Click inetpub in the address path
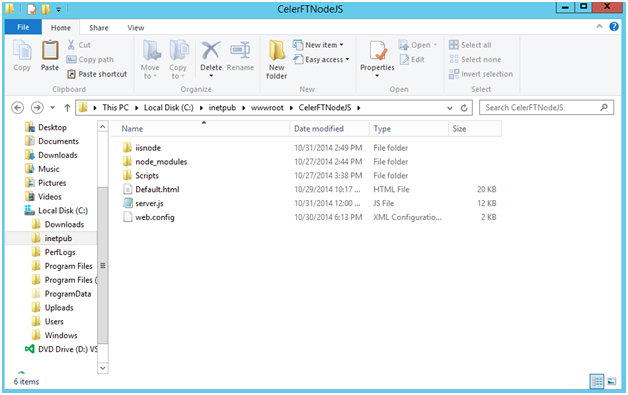Image resolution: width=628 pixels, height=395 pixels. point(222,107)
